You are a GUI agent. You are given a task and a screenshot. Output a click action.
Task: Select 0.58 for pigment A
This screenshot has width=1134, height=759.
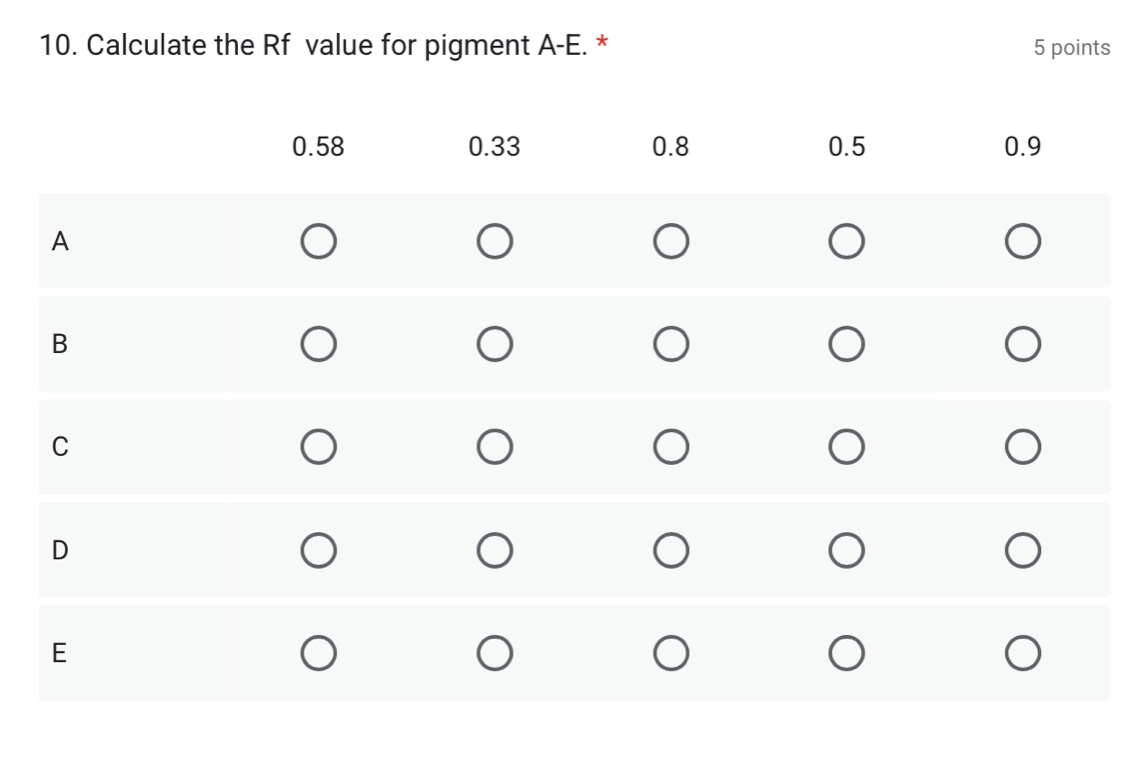click(318, 242)
